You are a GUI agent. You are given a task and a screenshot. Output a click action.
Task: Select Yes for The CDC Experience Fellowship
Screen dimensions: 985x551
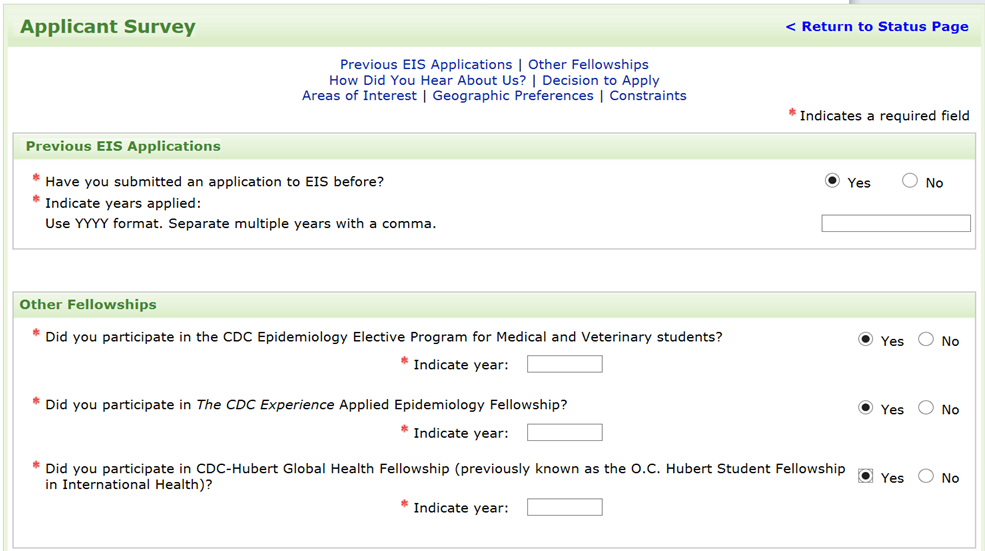tap(865, 408)
